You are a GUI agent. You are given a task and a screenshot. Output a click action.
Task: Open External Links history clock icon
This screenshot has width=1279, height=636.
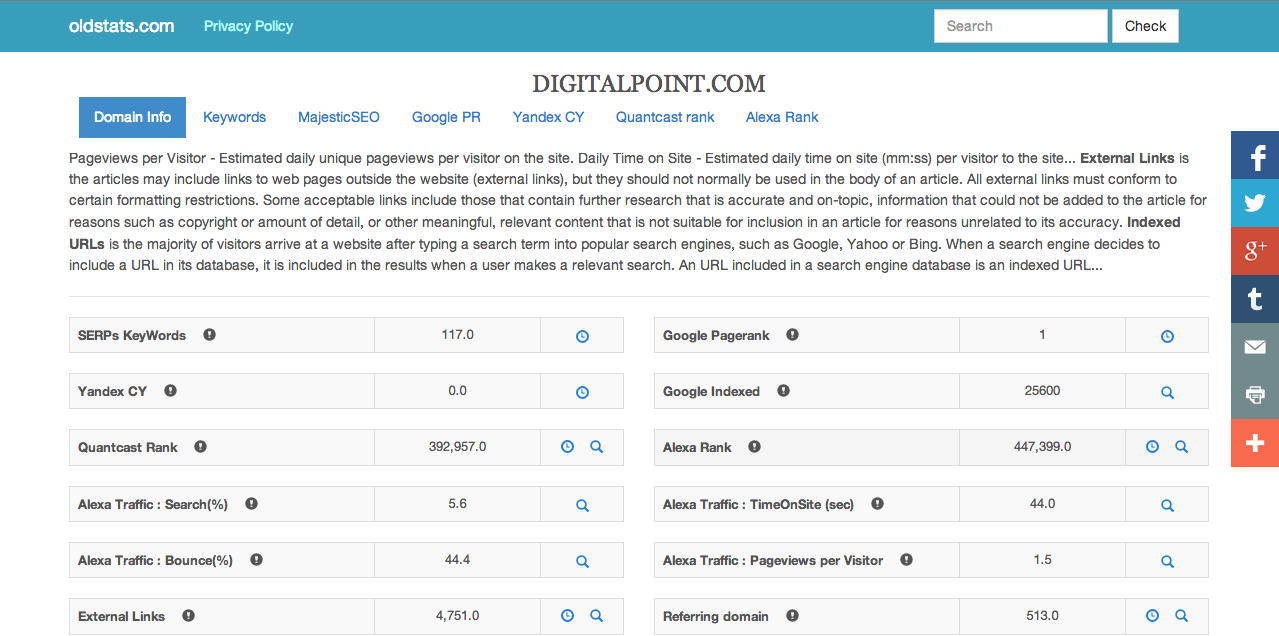coord(567,616)
